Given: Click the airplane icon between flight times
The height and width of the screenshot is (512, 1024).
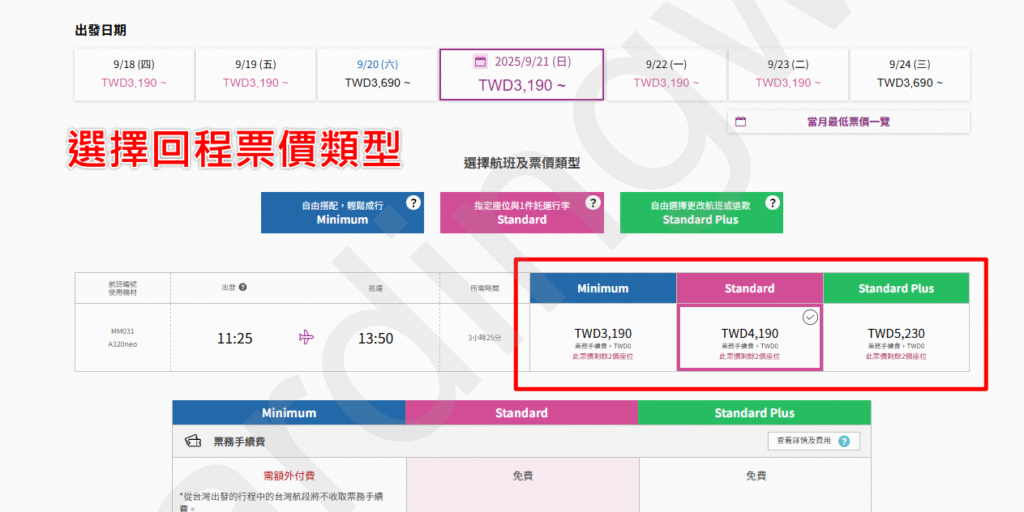Looking at the screenshot, I should pyautogui.click(x=306, y=338).
